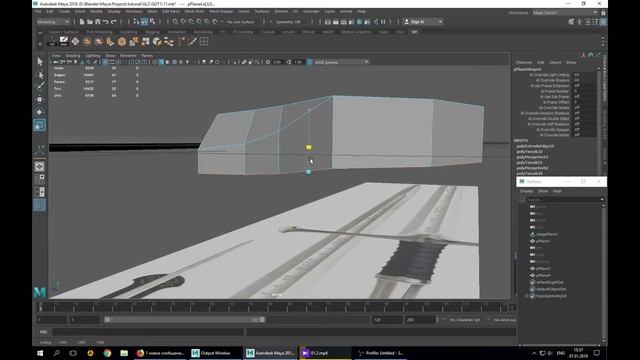Screen dimensions: 640x360
Task: Toggle the Channel Box panel icon top right
Action: (603, 22)
